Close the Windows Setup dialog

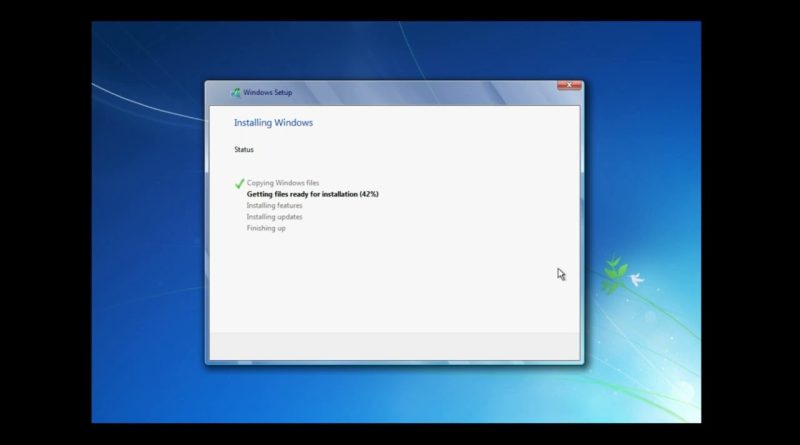pyautogui.click(x=569, y=85)
